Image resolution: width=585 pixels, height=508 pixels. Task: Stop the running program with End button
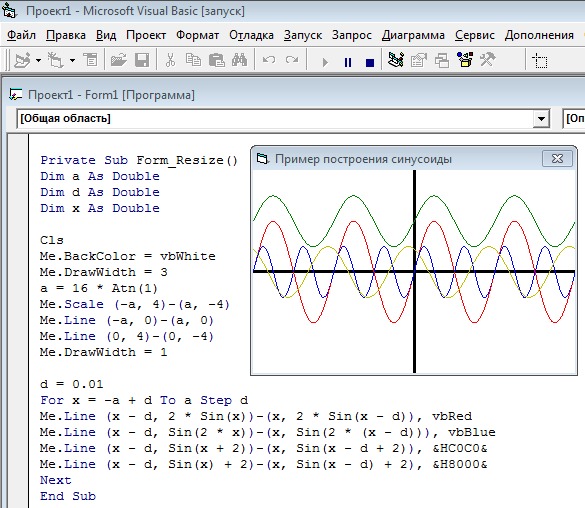pos(370,62)
